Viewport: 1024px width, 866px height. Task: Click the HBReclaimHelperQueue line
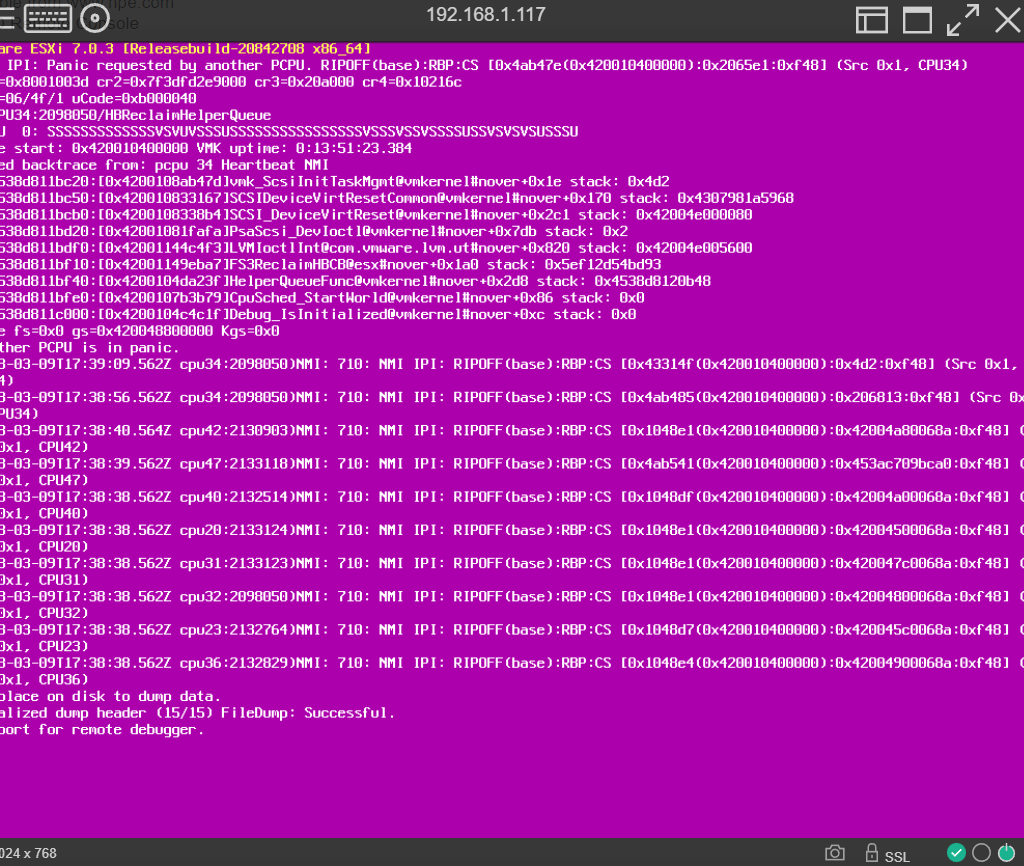tap(135, 115)
